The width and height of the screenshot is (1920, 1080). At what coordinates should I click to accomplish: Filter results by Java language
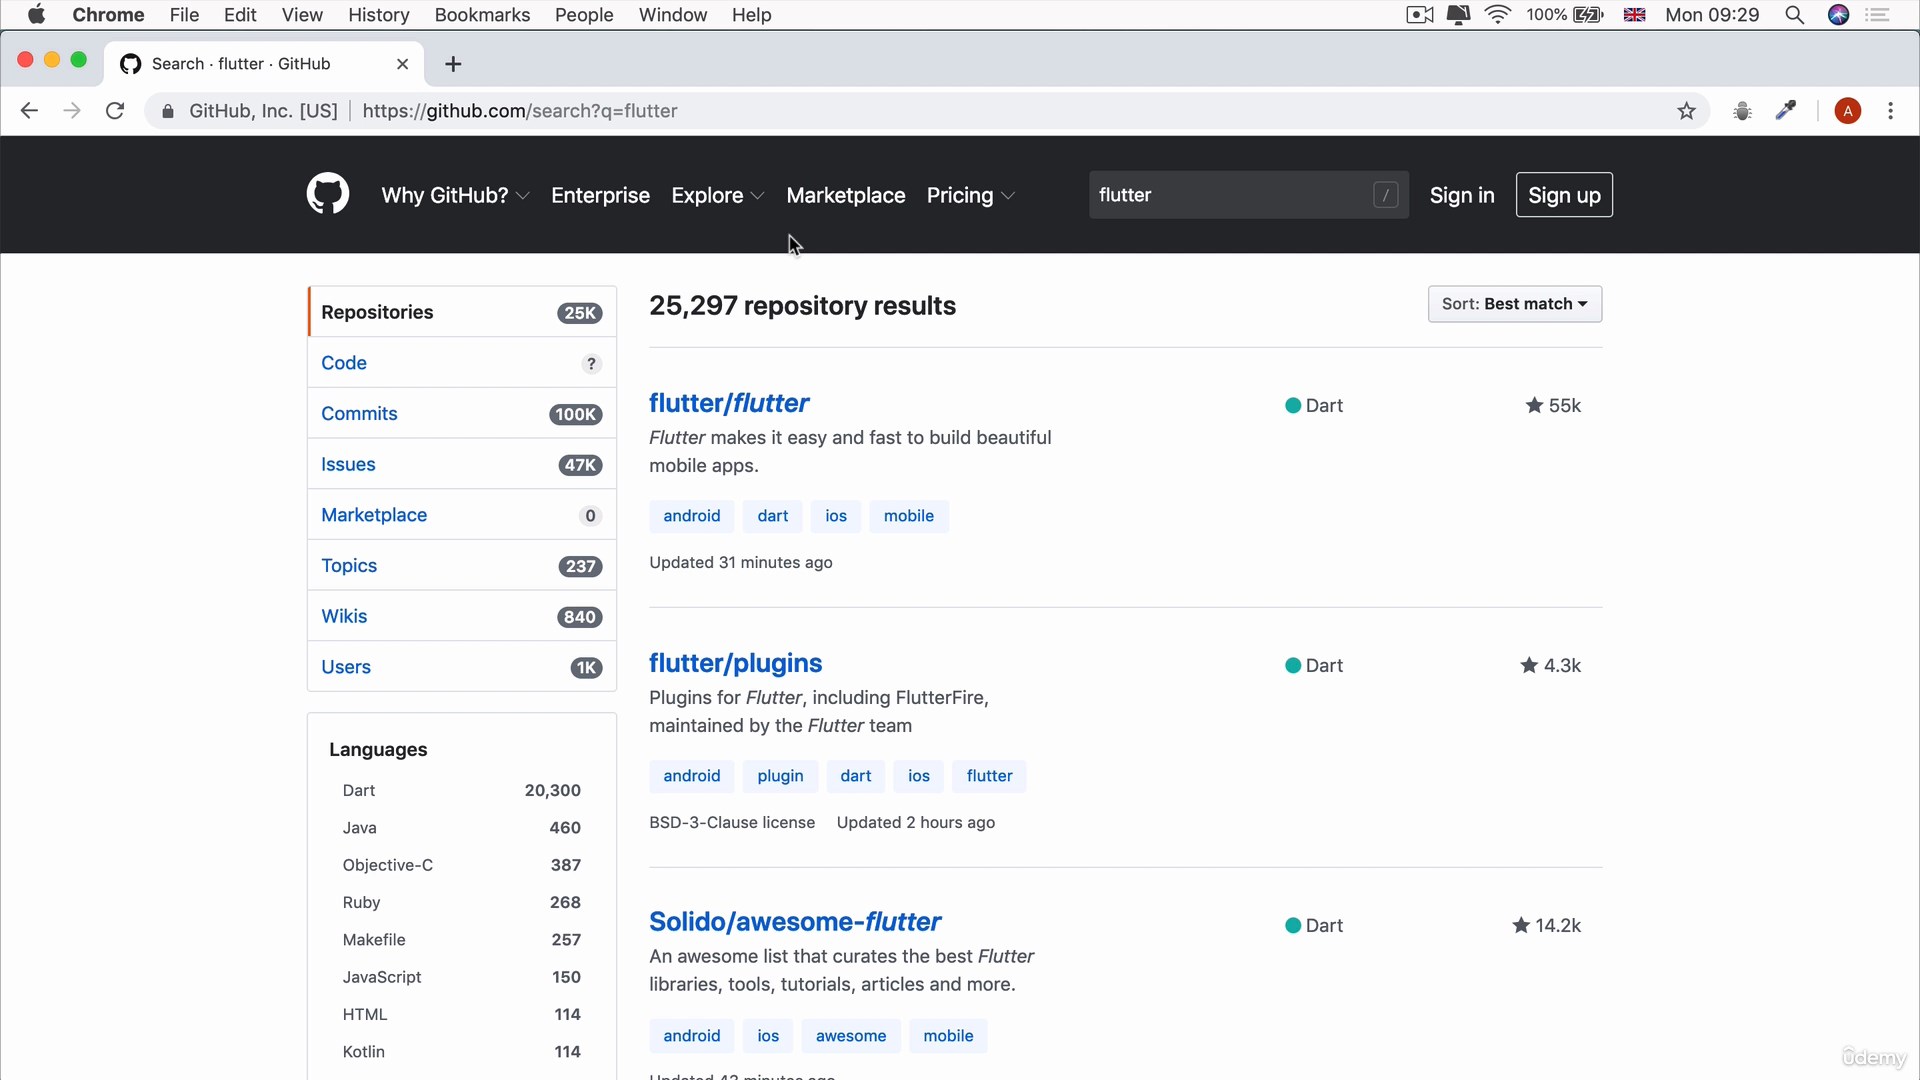(x=461, y=828)
